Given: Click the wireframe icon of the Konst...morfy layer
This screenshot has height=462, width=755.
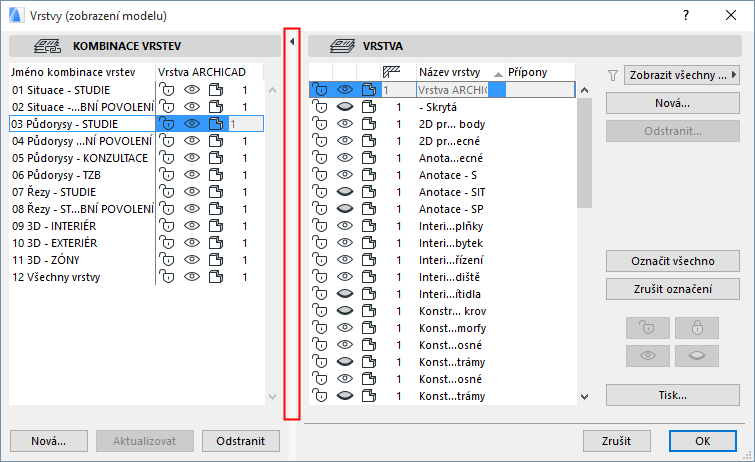Looking at the screenshot, I should 369,328.
